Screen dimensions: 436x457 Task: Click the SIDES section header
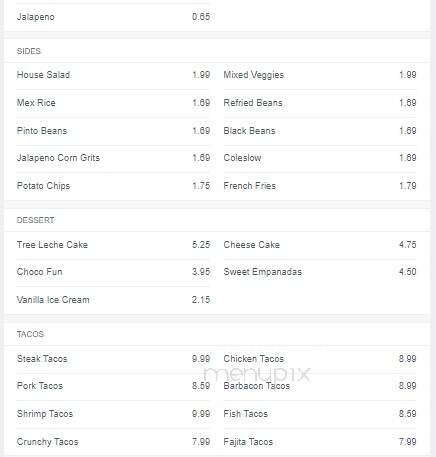coord(29,51)
